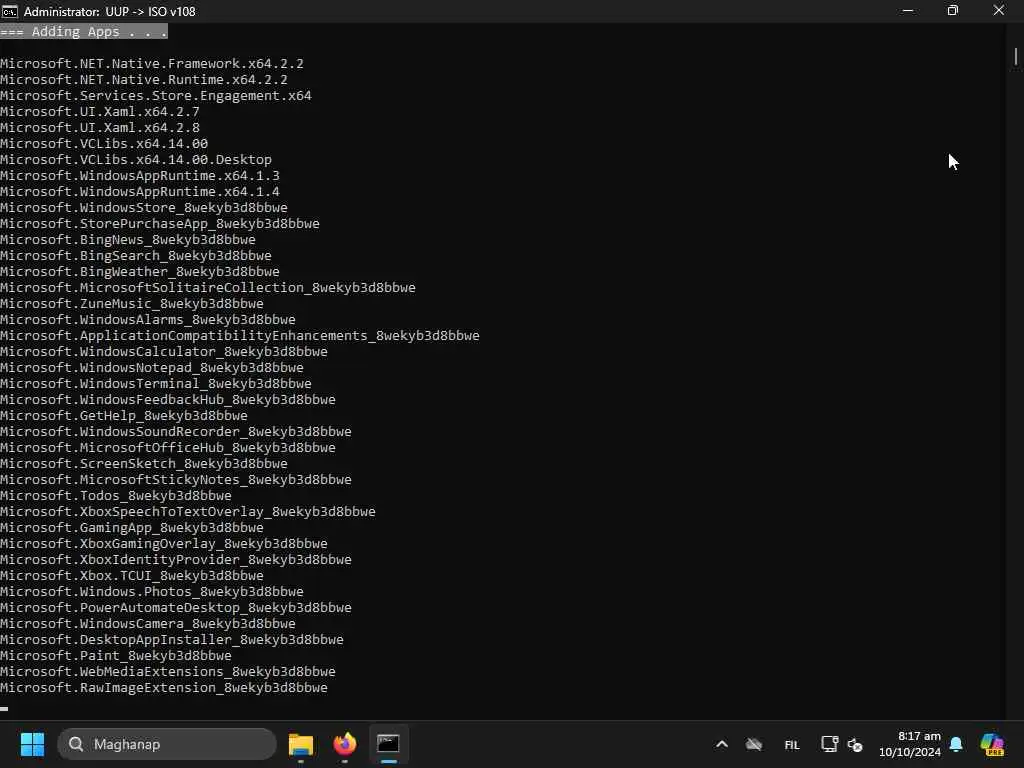Minimize the UUP -> ISO window
This screenshot has width=1024, height=768.
coord(908,11)
